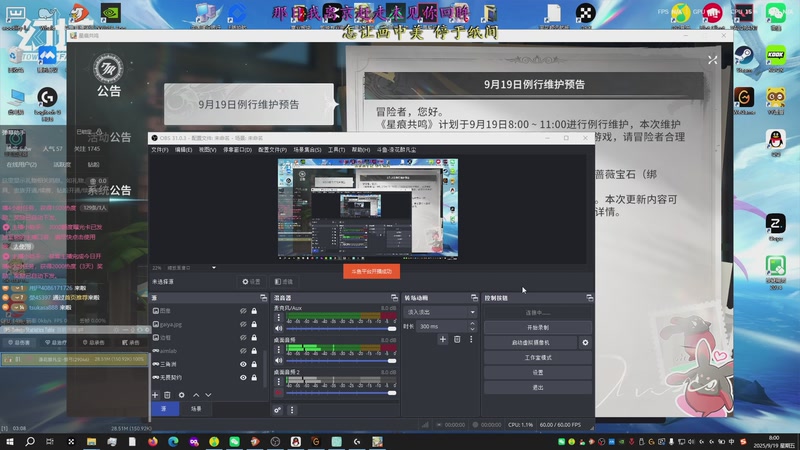Viewport: 800px width, 450px height.
Task: Toggle lock on 三角洲 source
Action: 254,364
